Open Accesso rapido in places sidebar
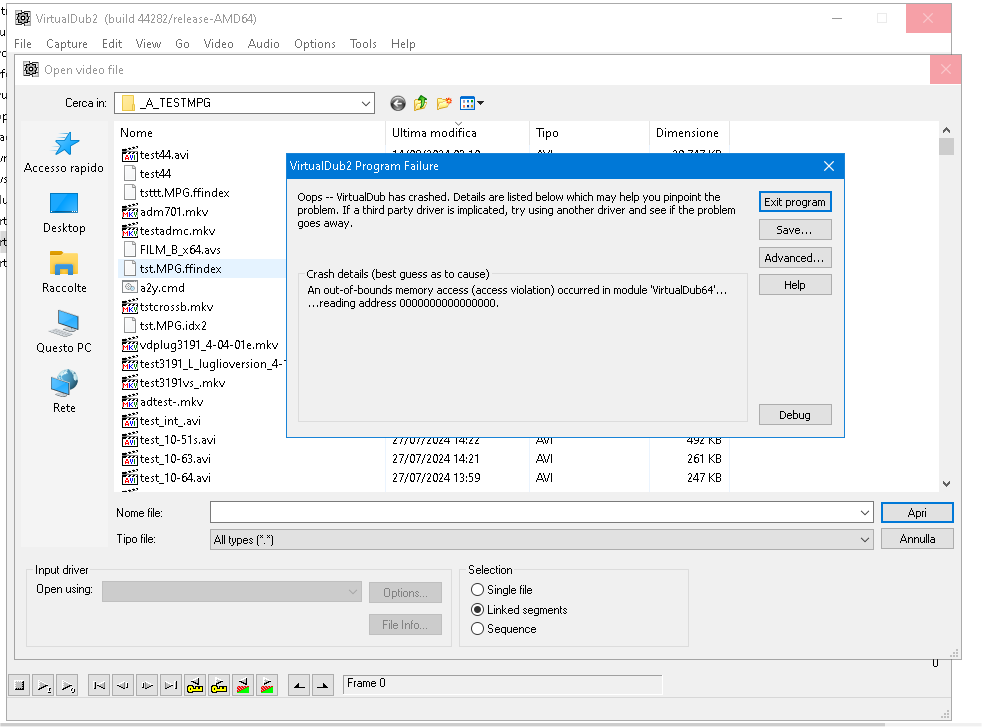982x727 pixels. (64, 153)
